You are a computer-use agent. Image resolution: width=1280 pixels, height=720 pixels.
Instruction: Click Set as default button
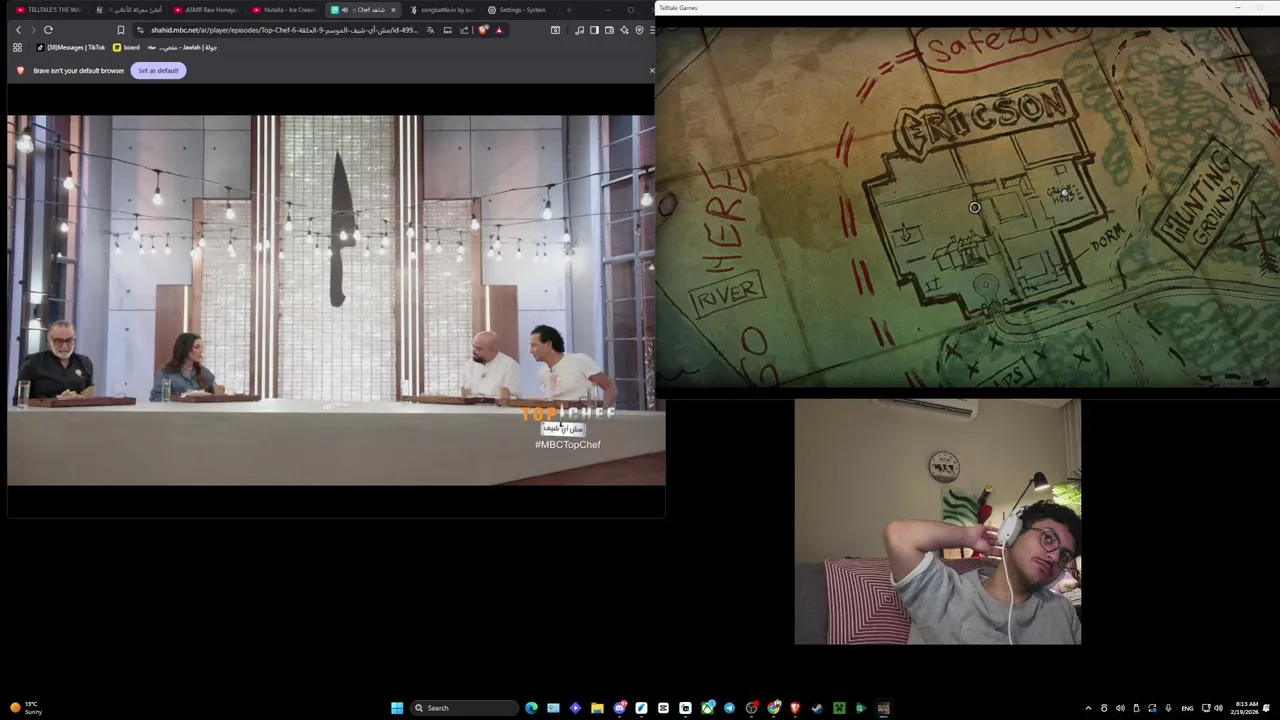tap(158, 70)
